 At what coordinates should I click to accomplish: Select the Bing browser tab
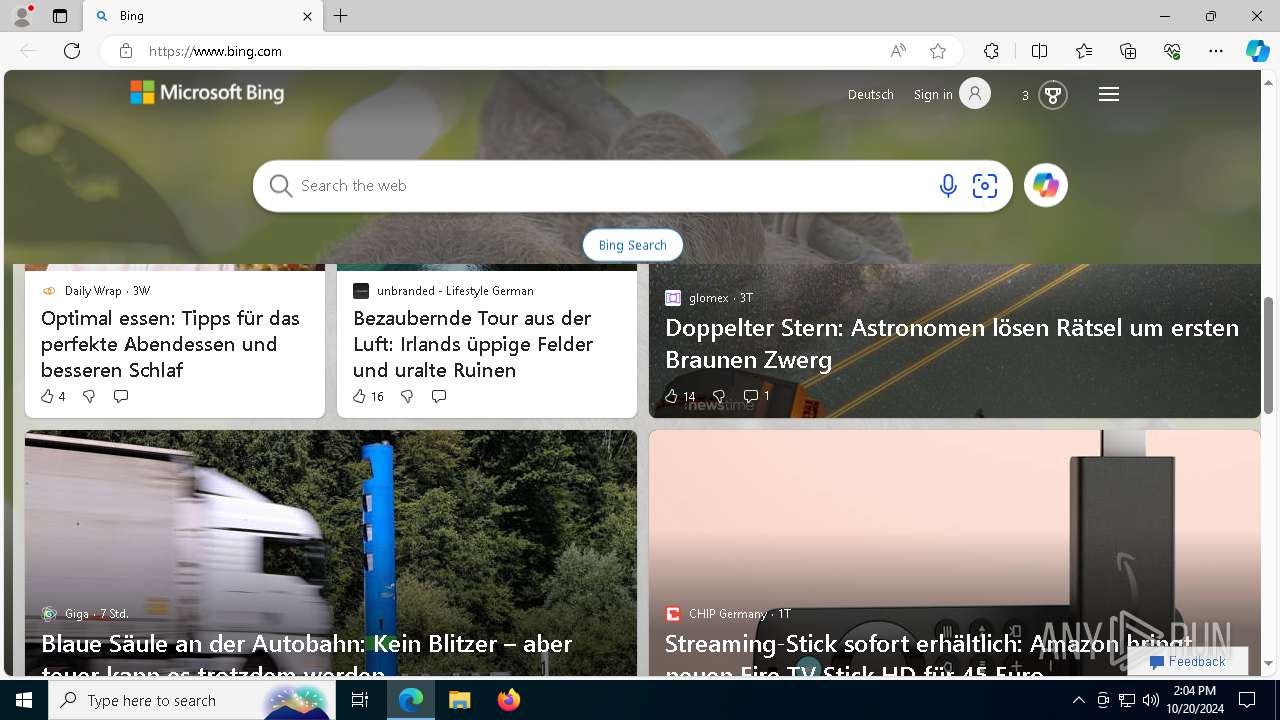pos(203,16)
